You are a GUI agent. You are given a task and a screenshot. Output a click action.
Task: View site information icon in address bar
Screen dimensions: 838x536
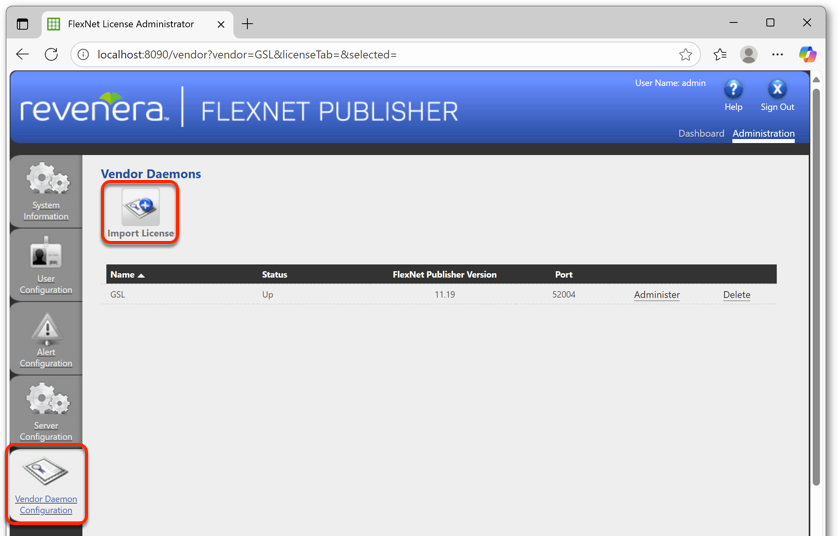(x=83, y=54)
